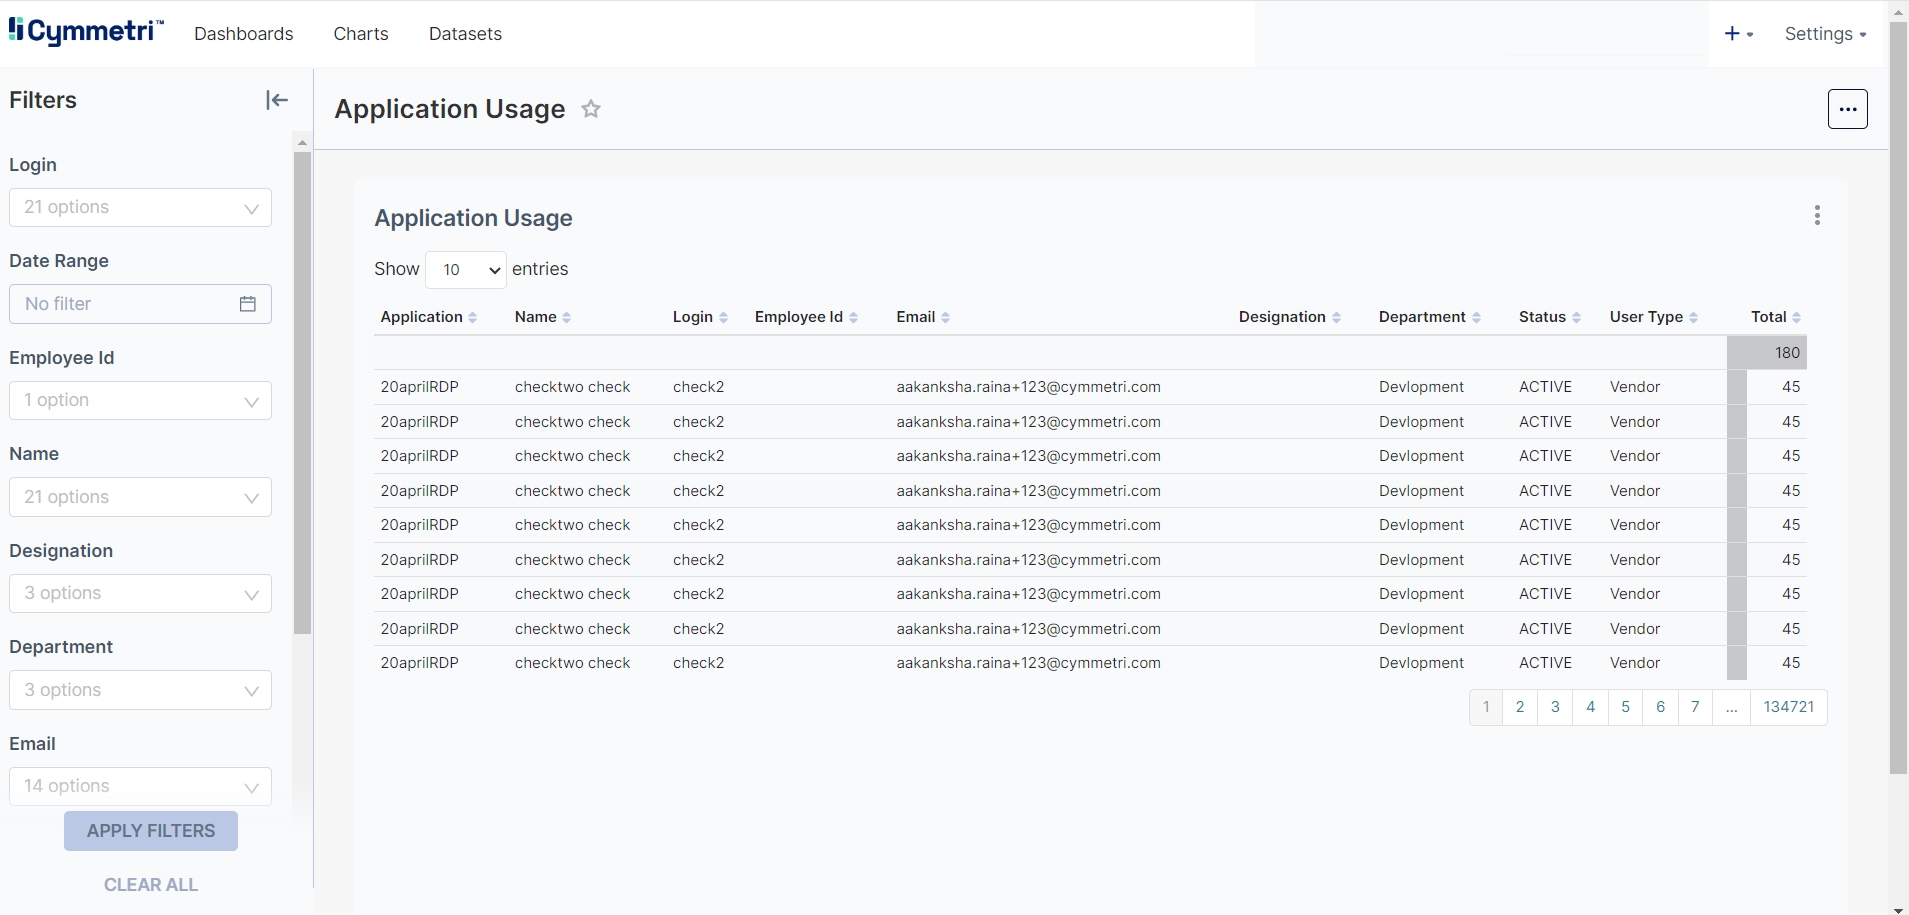Sort table by Status column

pyautogui.click(x=1549, y=317)
